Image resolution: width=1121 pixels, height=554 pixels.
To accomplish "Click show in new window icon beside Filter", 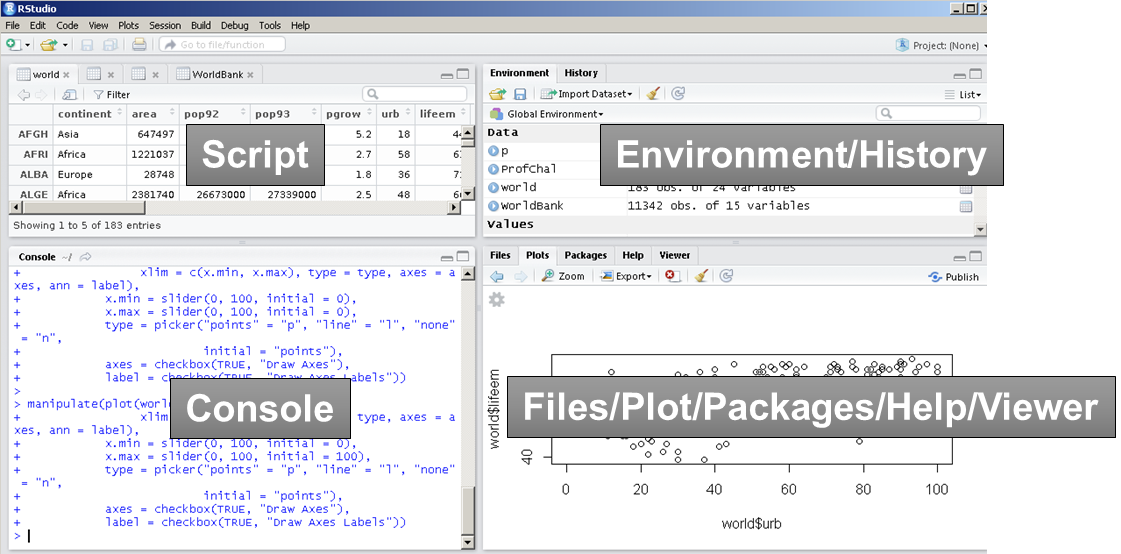I will (69, 94).
